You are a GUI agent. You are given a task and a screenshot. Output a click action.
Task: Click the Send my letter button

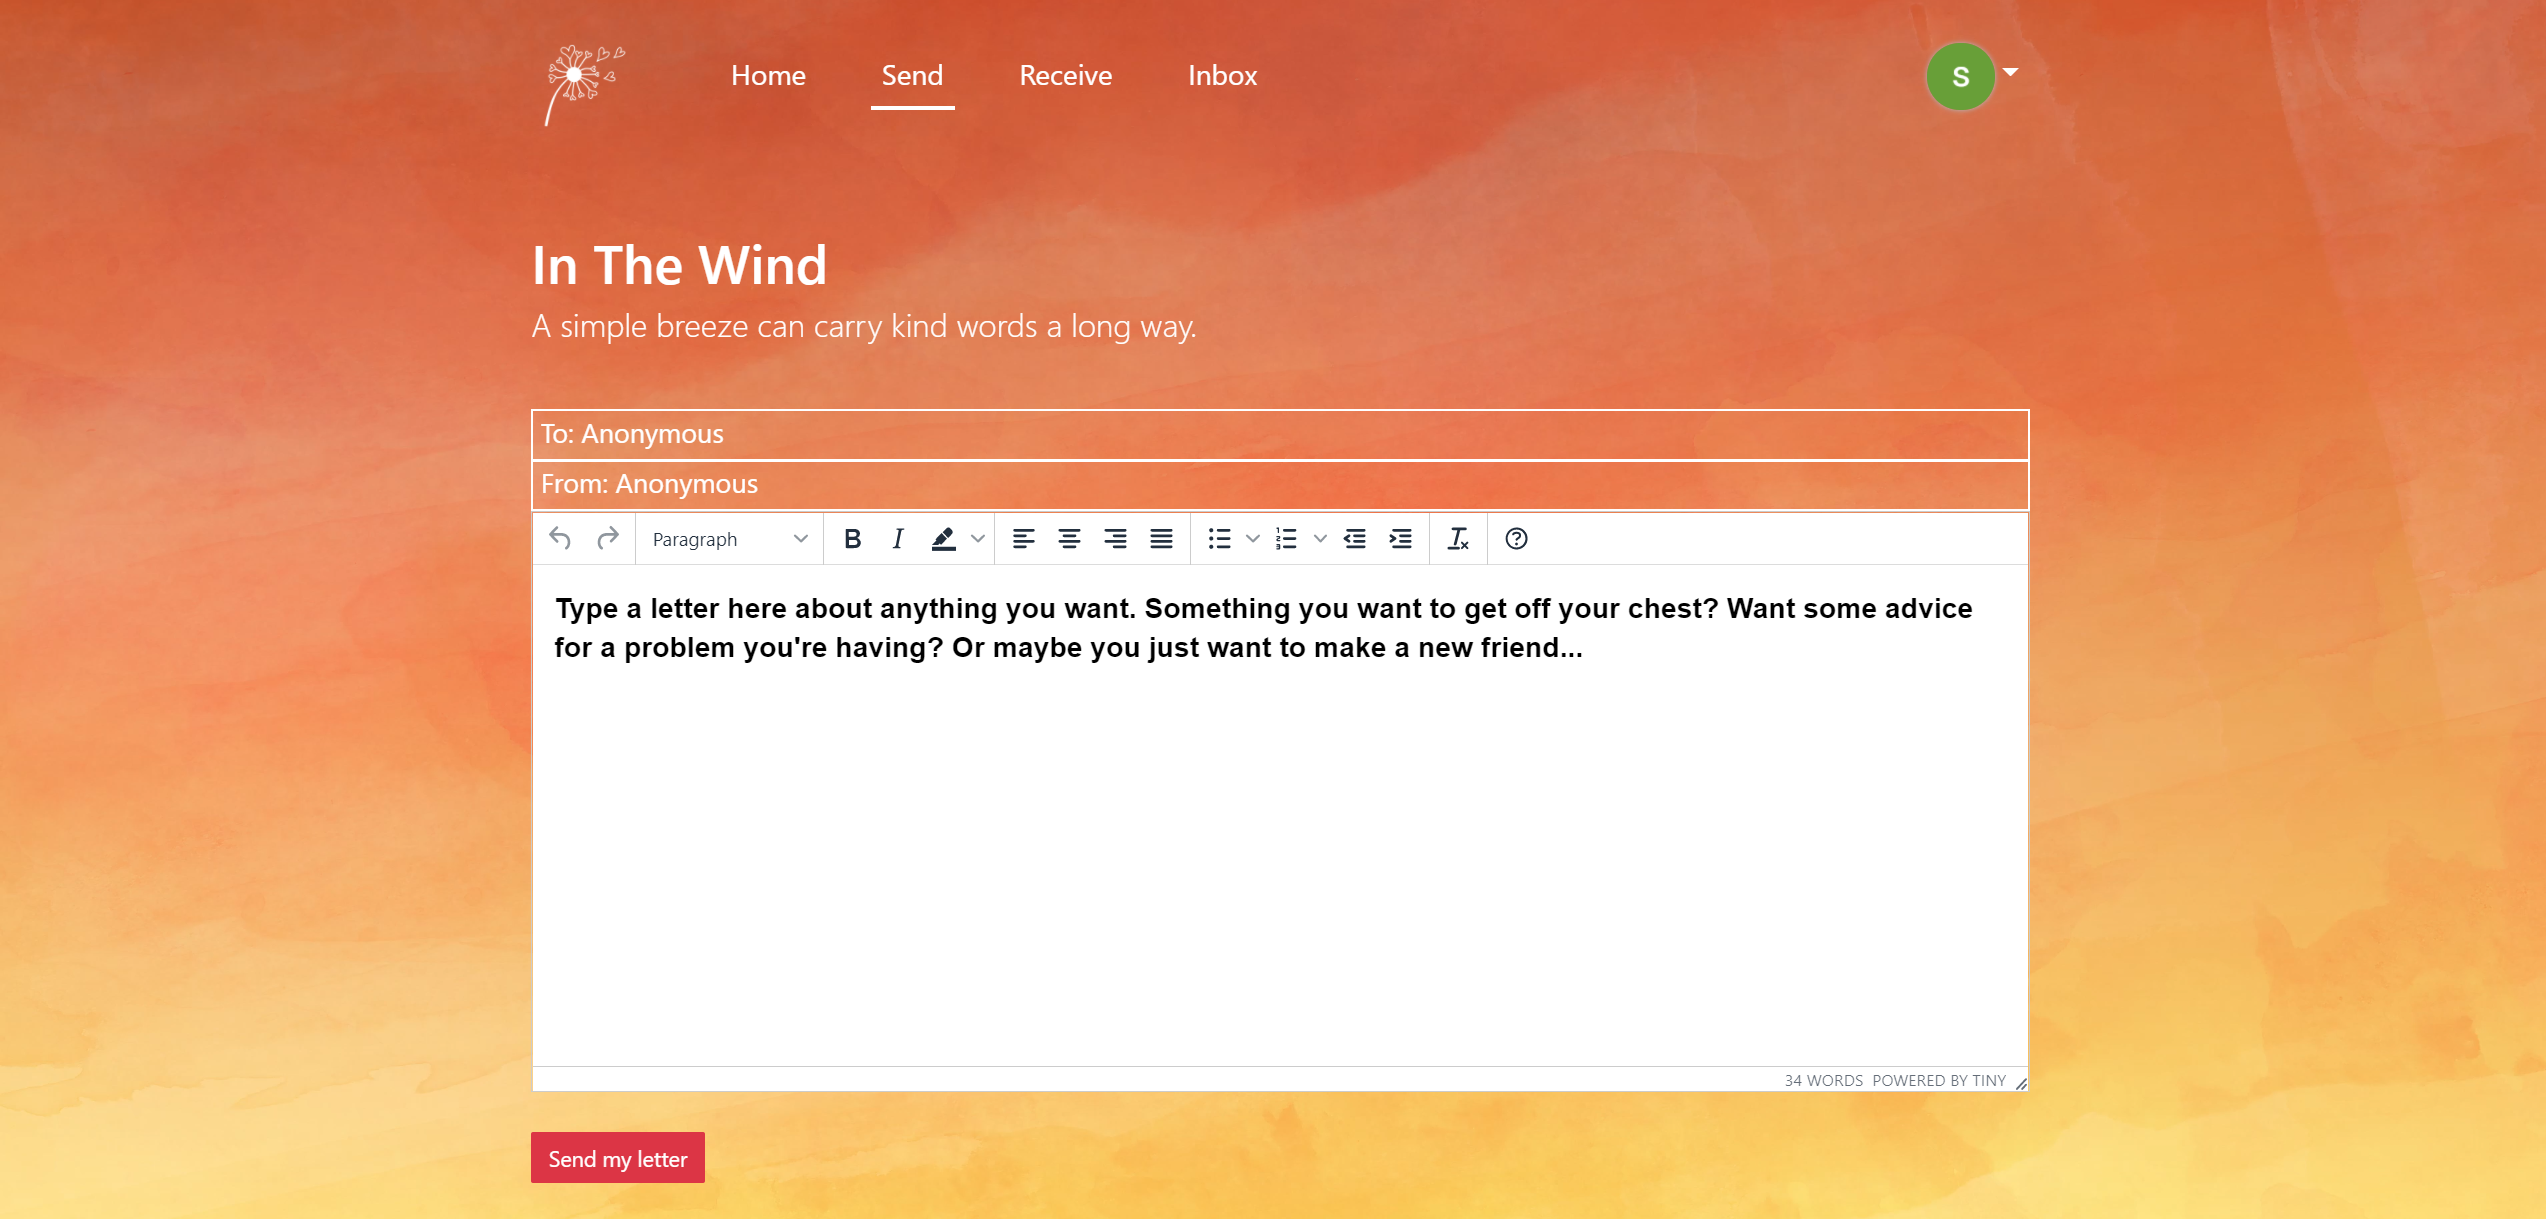click(617, 1158)
